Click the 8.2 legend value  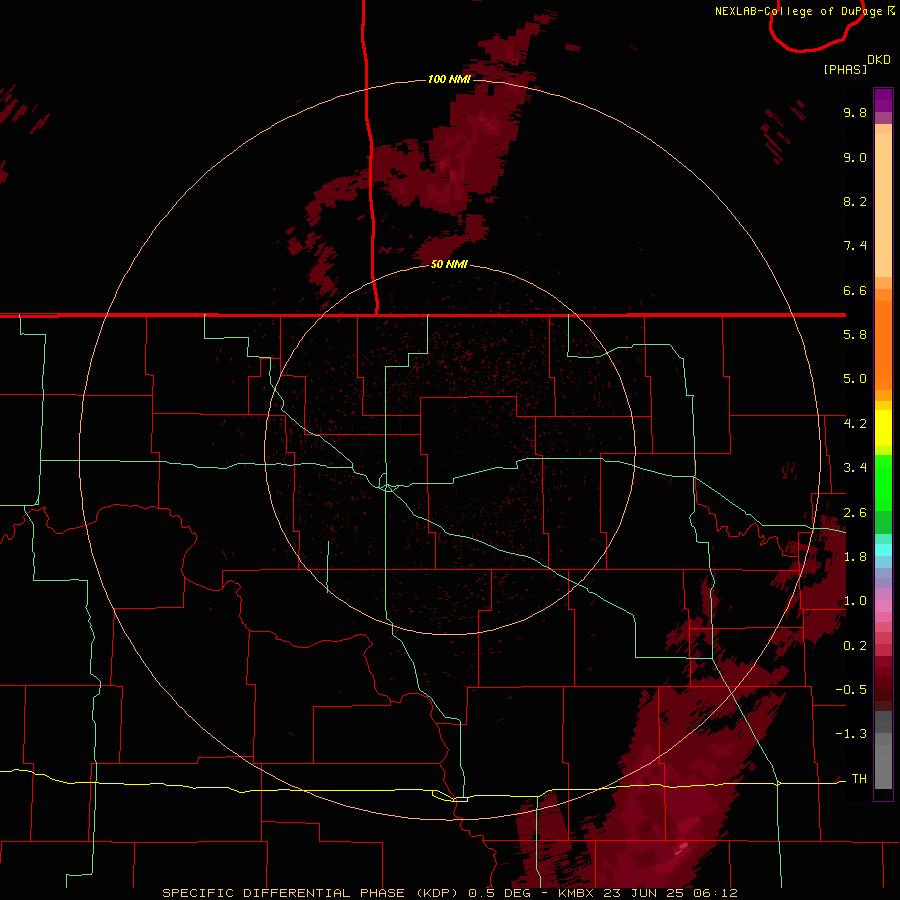click(x=855, y=201)
